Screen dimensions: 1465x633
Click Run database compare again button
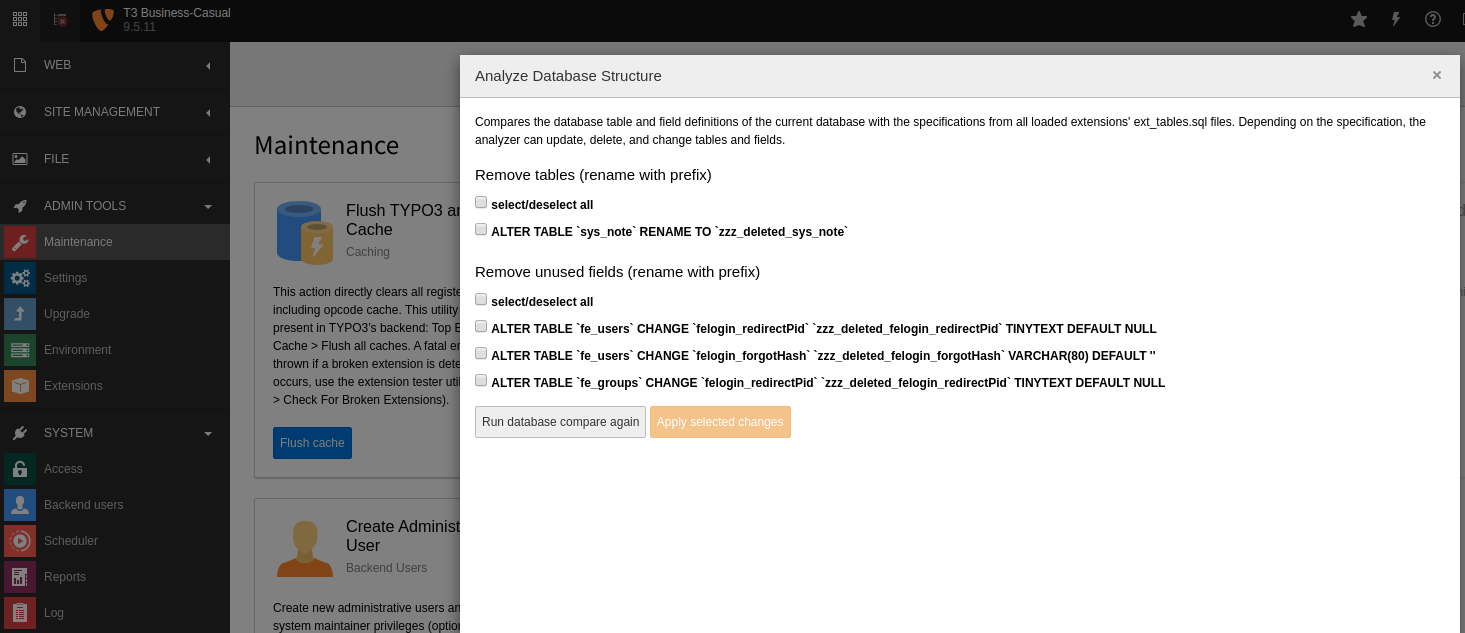[560, 422]
